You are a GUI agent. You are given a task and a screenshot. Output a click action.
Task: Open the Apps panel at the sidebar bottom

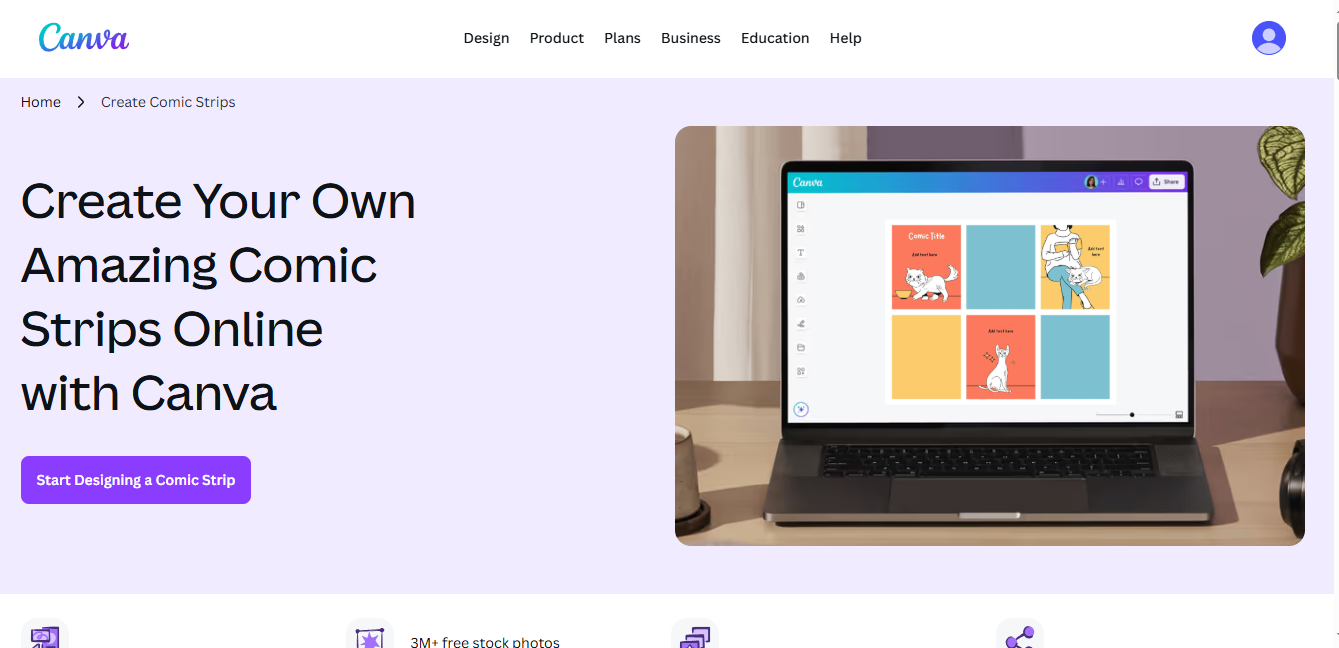click(800, 370)
